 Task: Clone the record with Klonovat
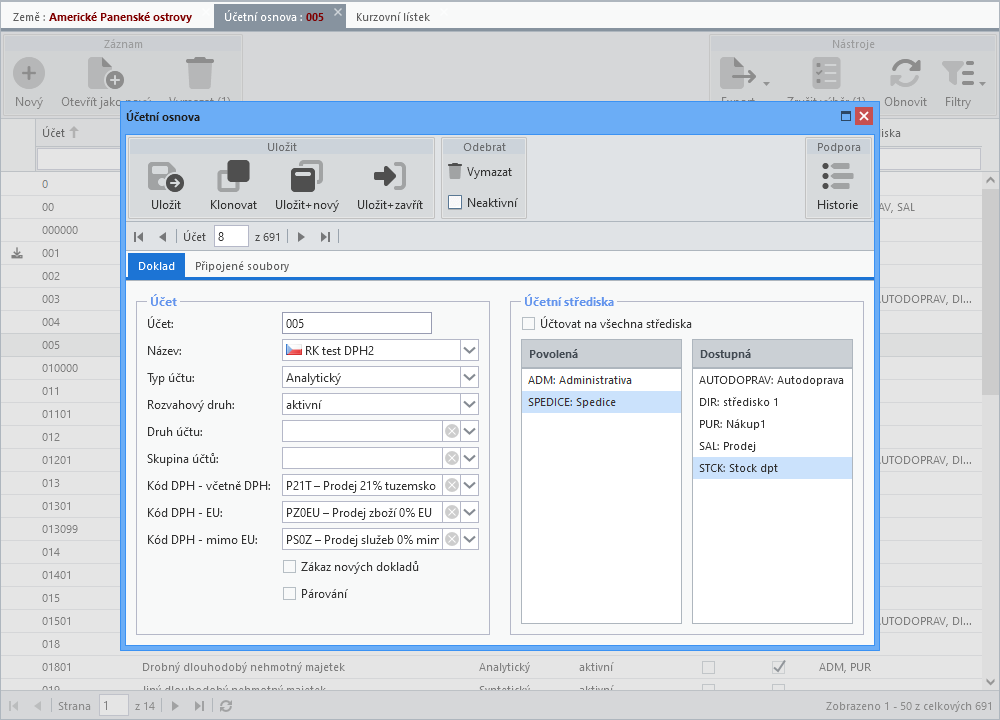pos(233,177)
